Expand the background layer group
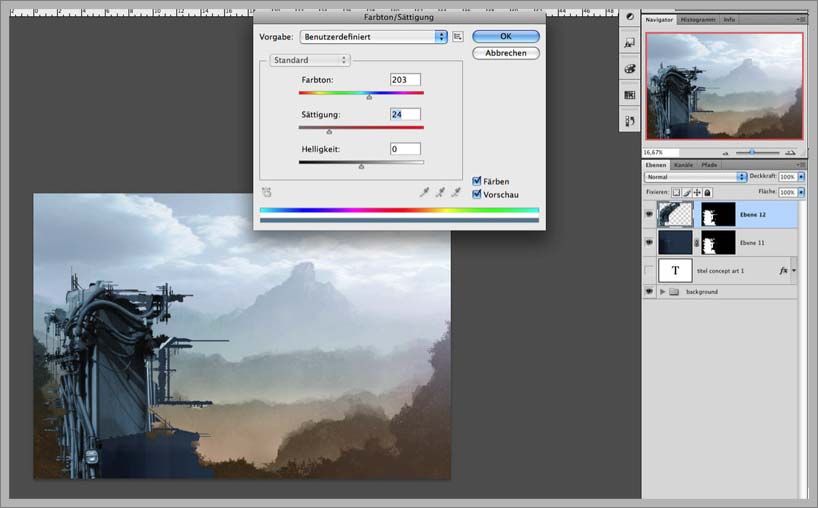Viewport: 818px width, 508px height. click(x=663, y=292)
